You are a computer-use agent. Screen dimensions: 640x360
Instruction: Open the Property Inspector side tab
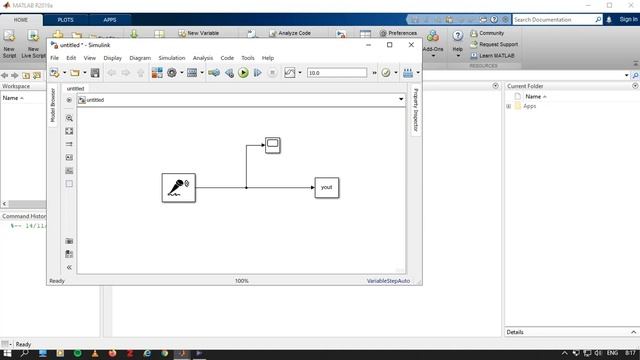click(416, 109)
